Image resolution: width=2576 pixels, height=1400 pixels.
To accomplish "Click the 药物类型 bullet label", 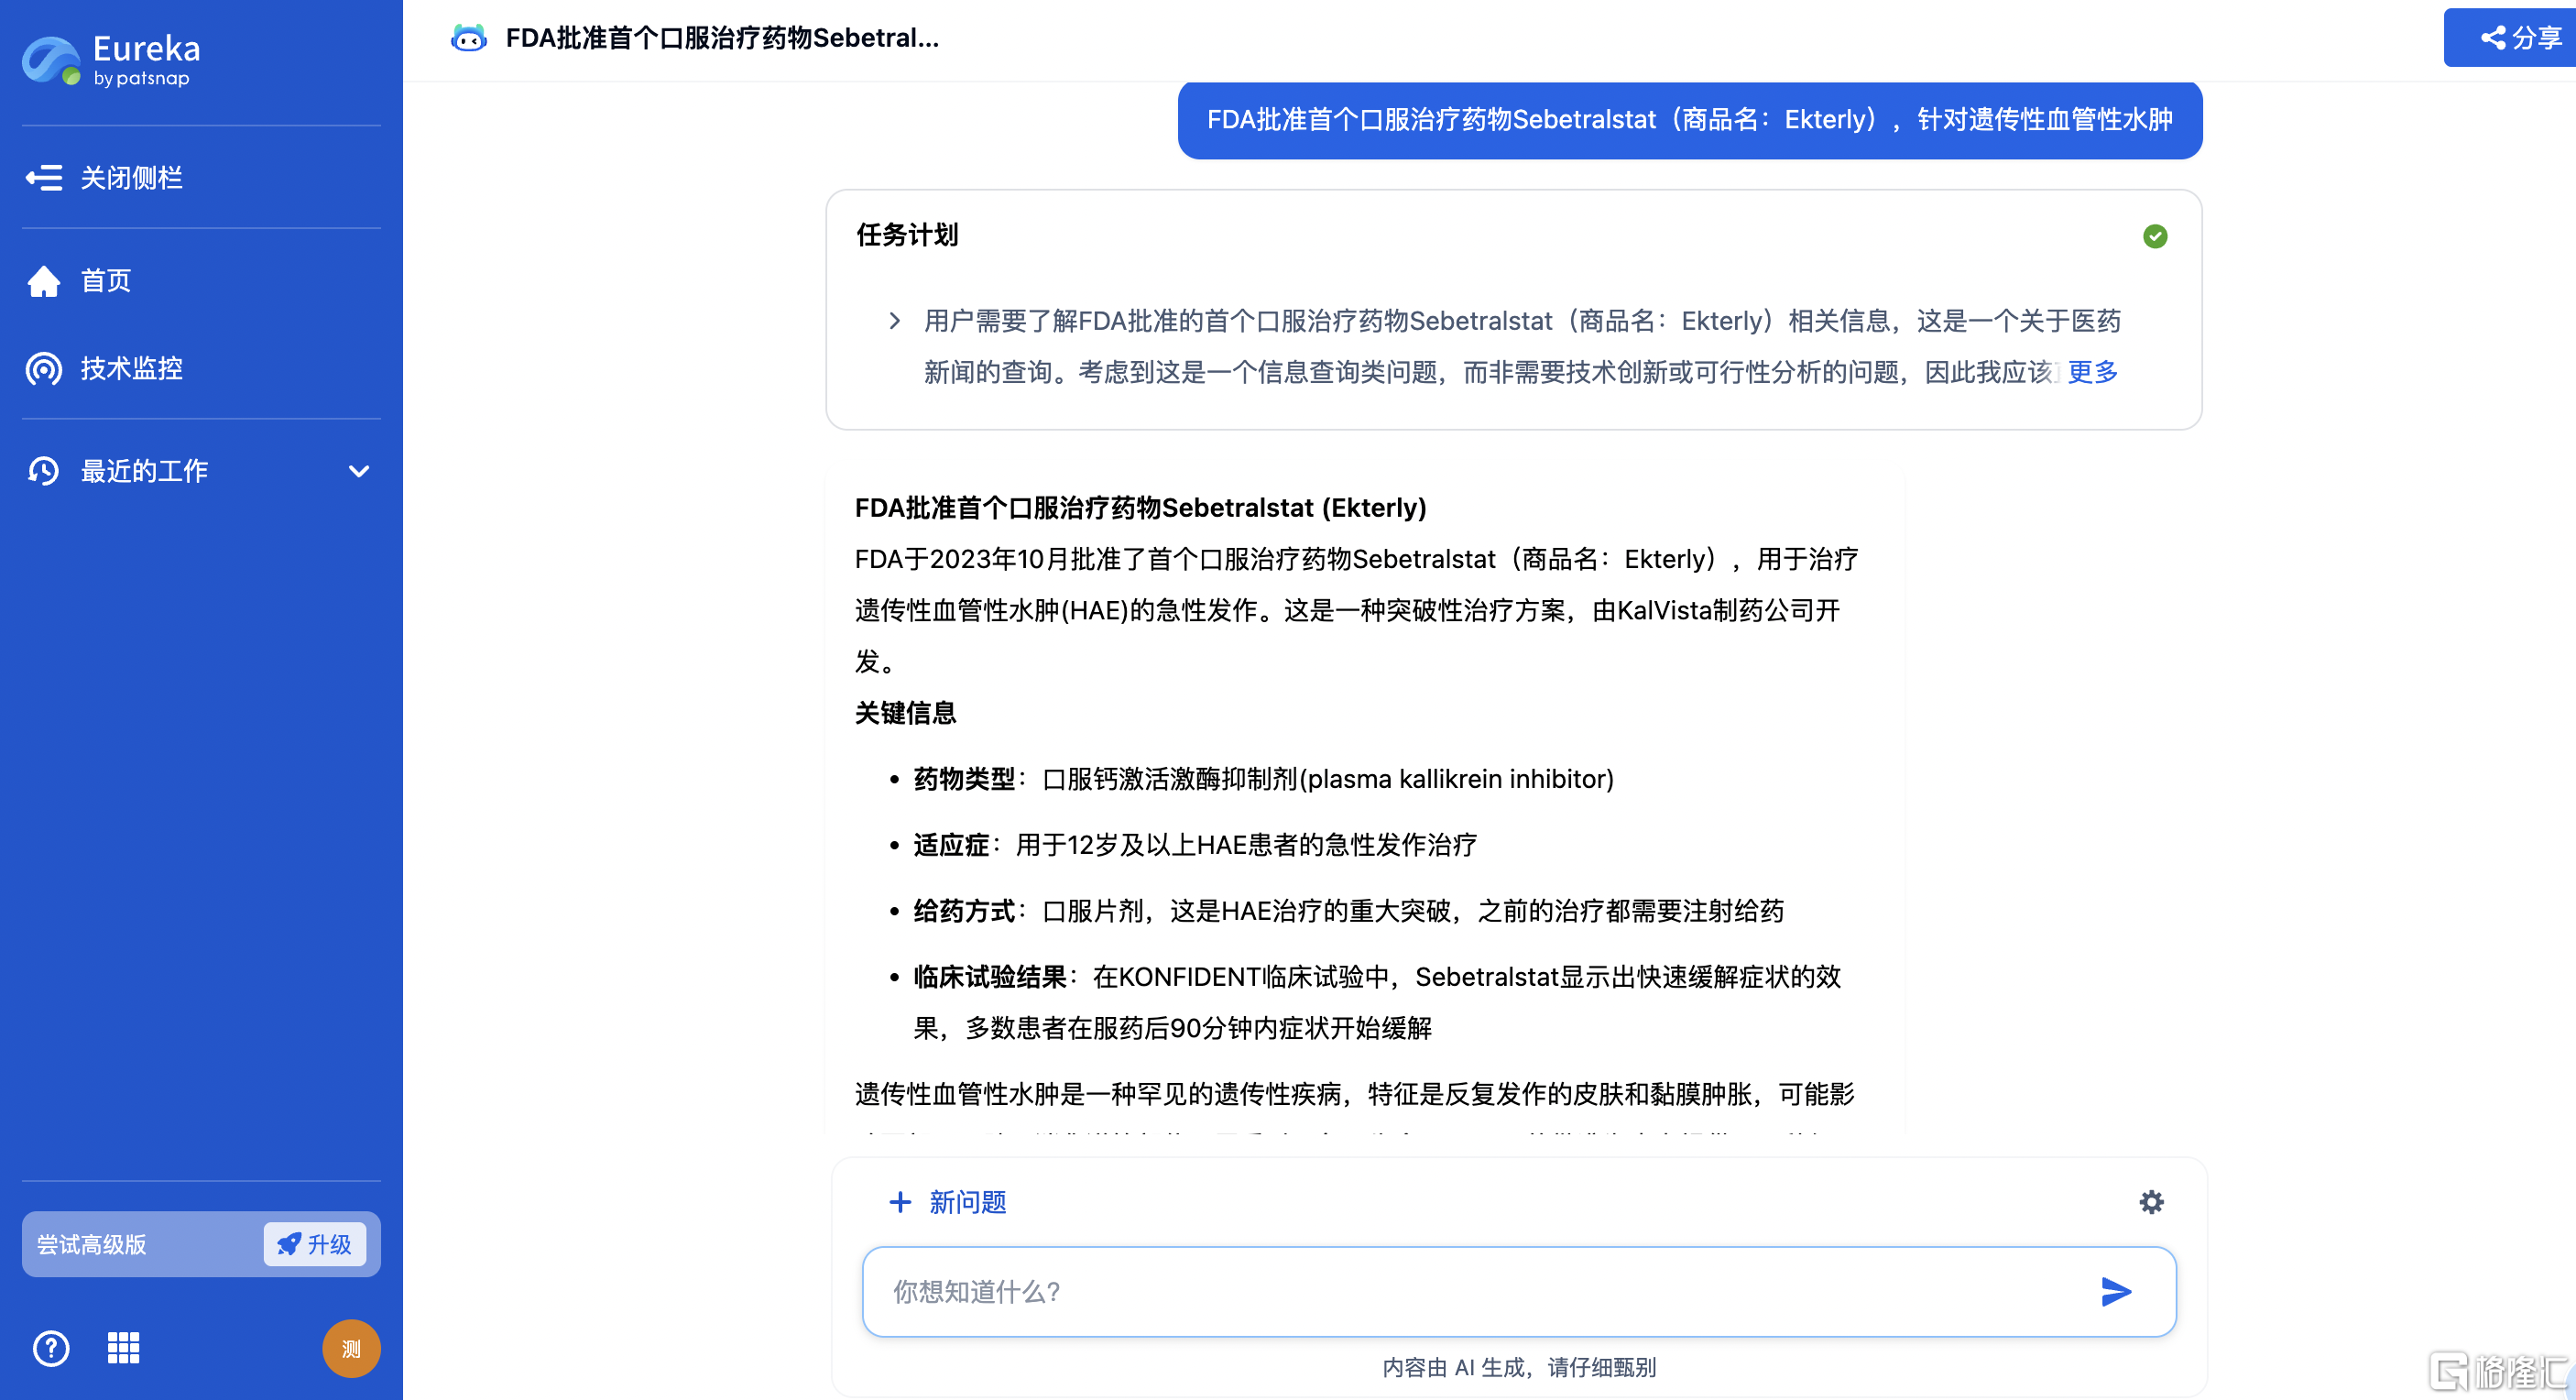I will [964, 779].
